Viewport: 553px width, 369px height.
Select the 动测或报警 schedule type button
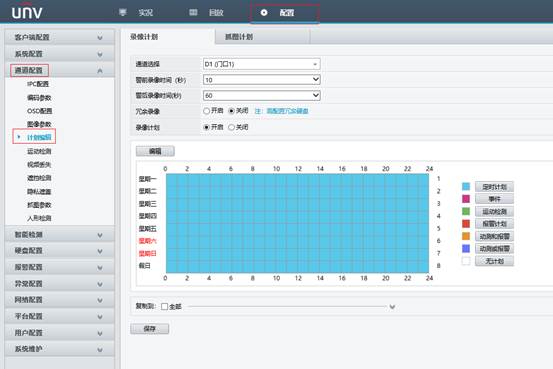[494, 248]
